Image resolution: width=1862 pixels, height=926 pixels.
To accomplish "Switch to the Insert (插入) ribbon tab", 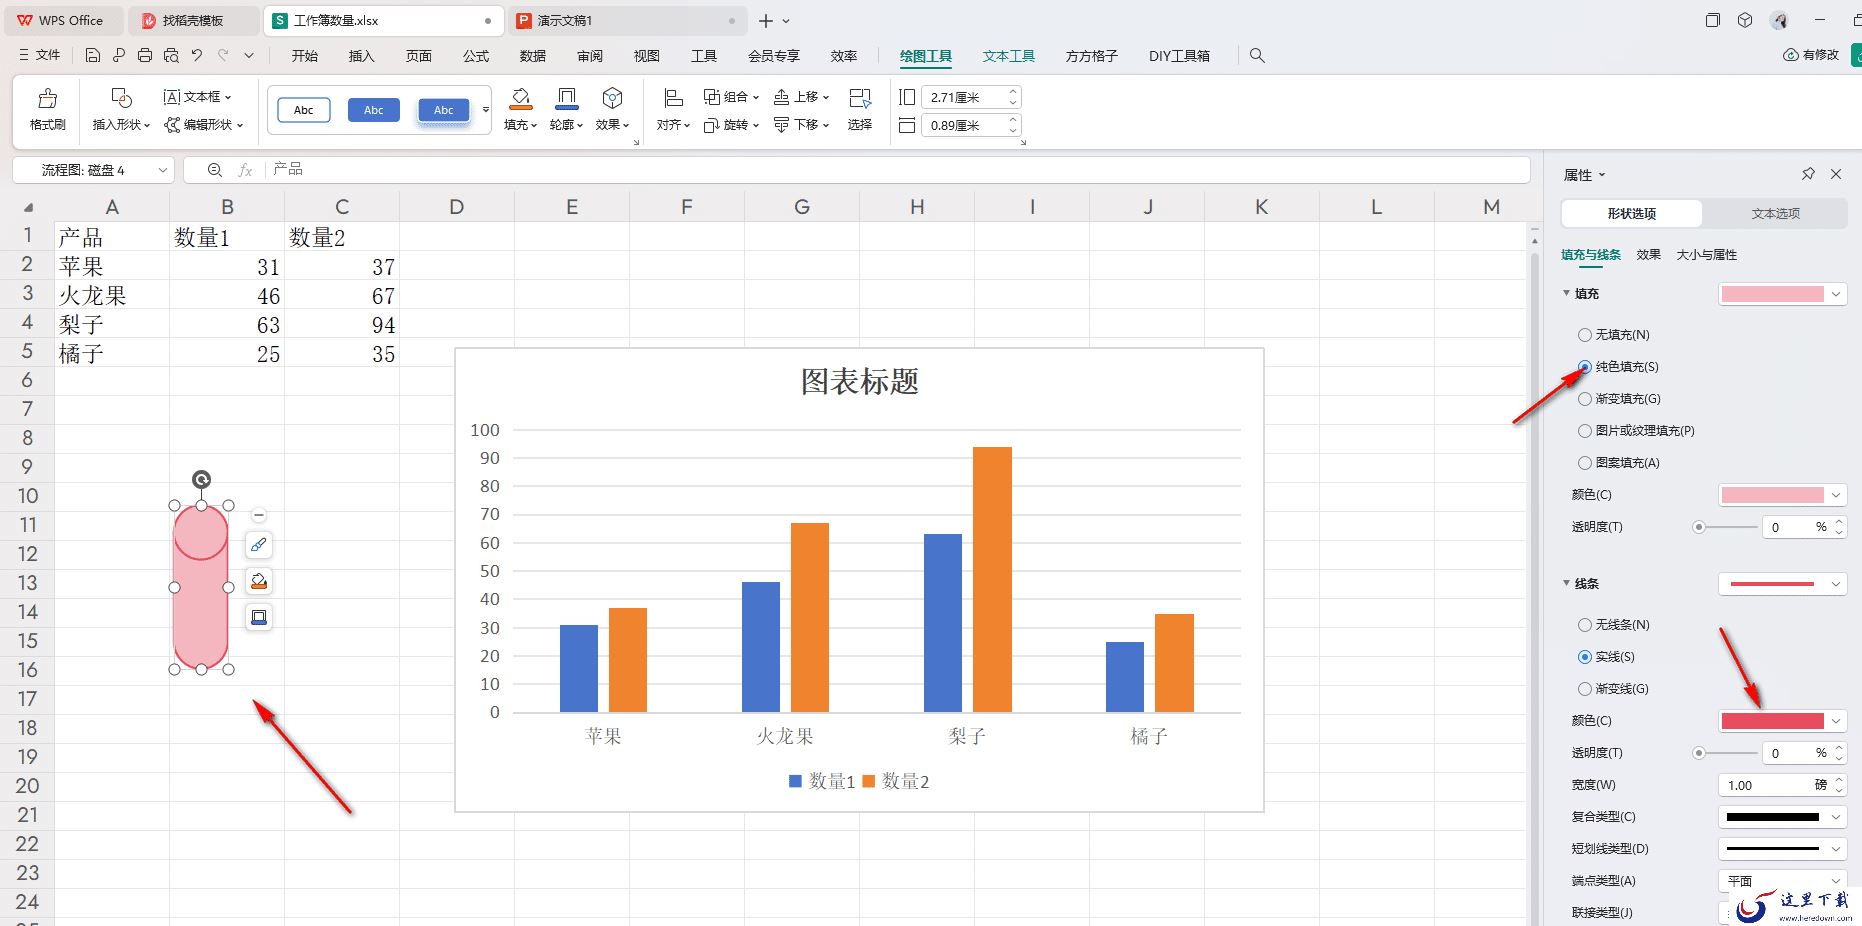I will tap(361, 56).
